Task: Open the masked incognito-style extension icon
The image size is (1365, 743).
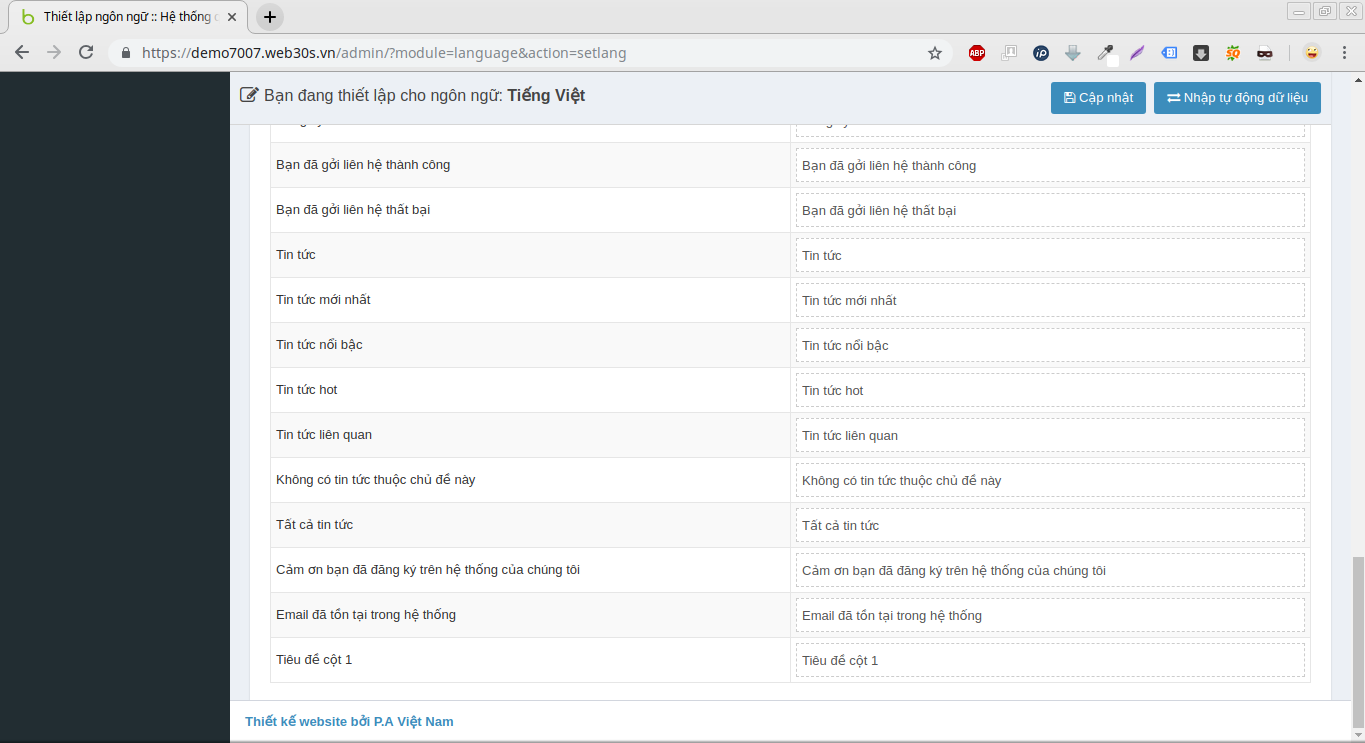Action: click(1265, 53)
